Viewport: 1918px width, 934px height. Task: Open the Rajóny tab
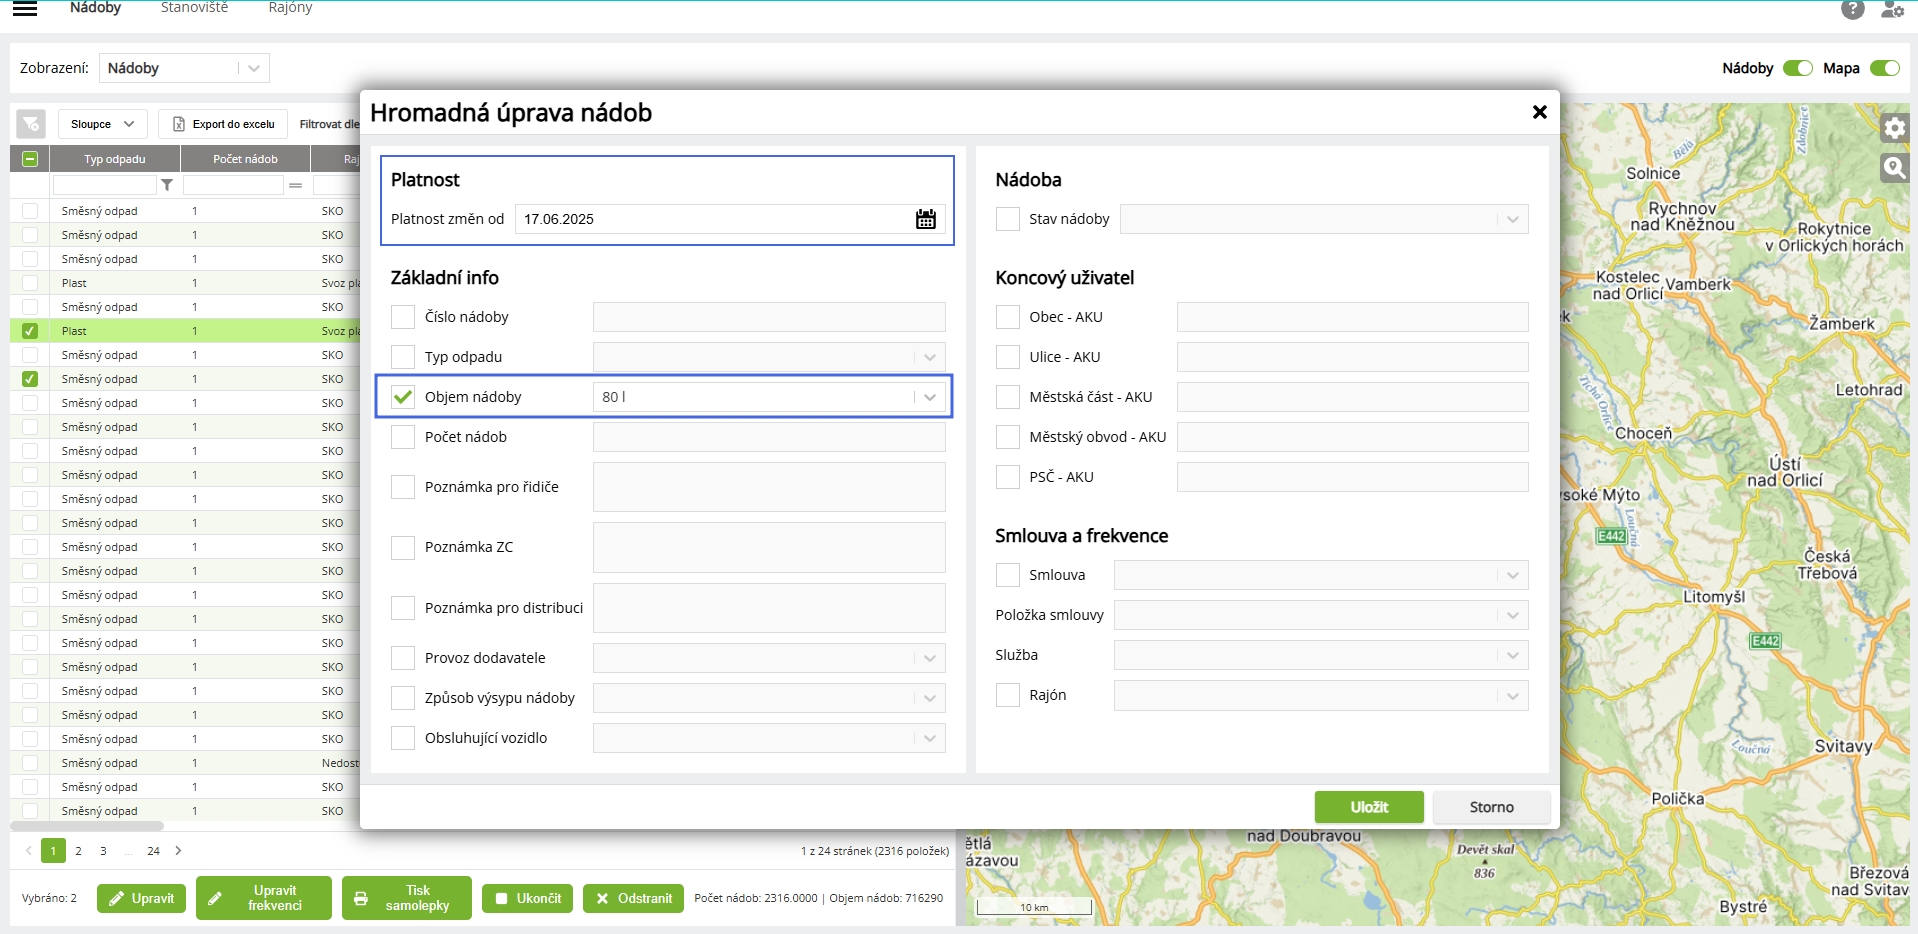(x=290, y=8)
